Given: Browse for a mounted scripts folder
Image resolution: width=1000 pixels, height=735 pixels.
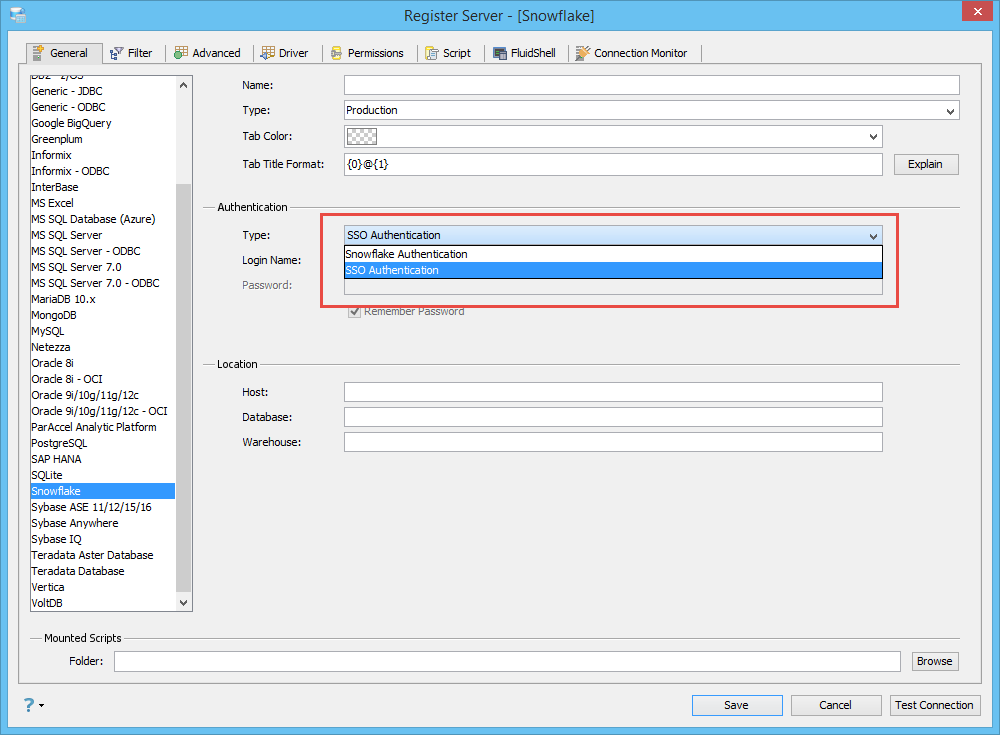Looking at the screenshot, I should tap(934, 662).
